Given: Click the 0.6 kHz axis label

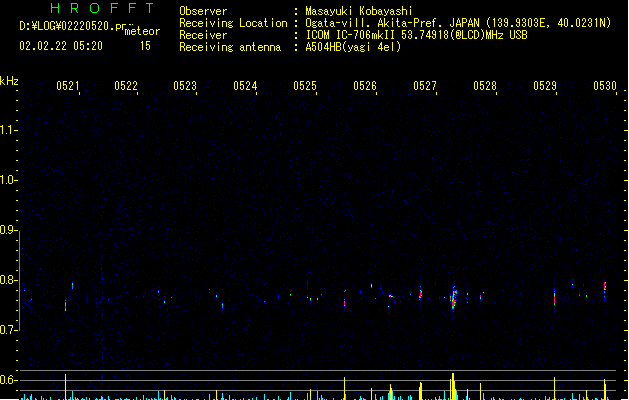Looking at the screenshot, I should (9, 380).
